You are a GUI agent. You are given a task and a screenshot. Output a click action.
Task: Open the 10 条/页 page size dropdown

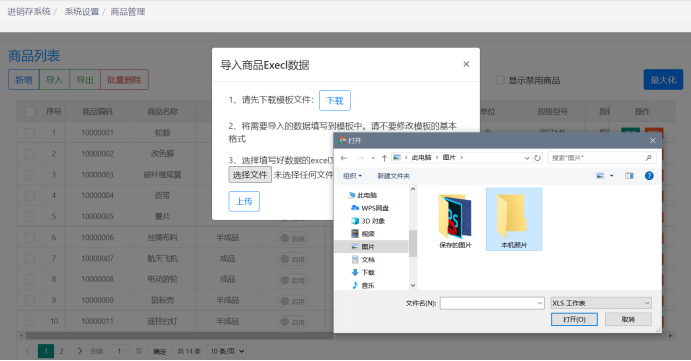[x=227, y=351]
